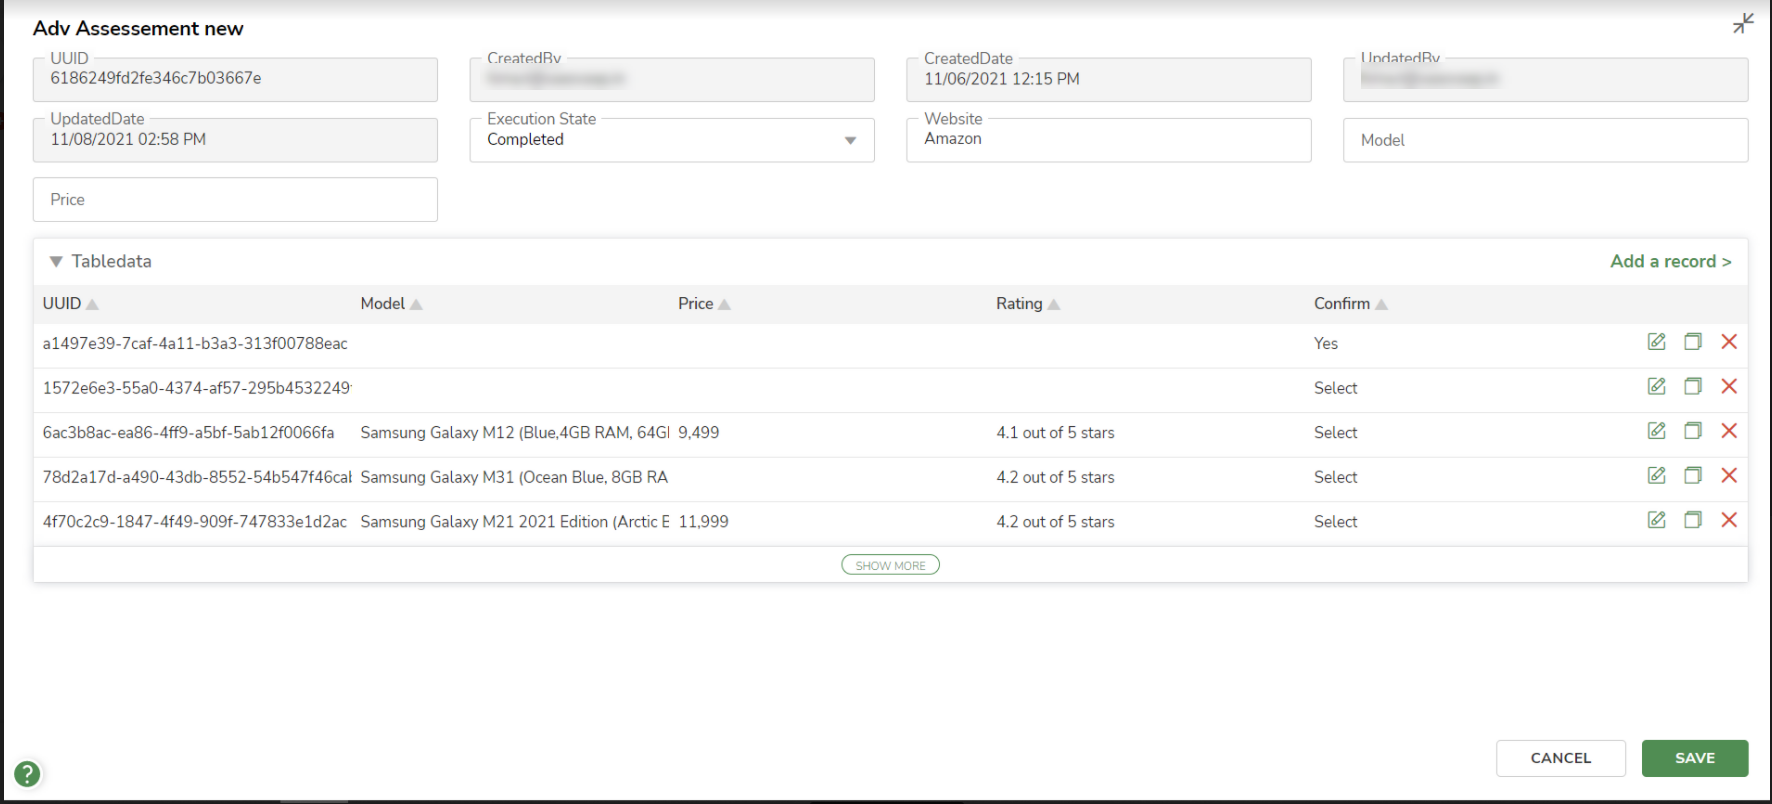Click the Add a record link
Screen dimensions: 1772x804
tap(1670, 262)
